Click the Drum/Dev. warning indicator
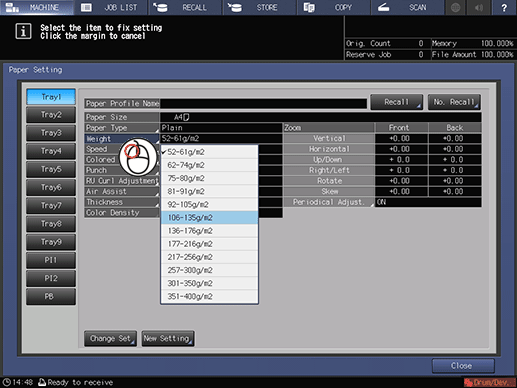Screen dimensions: 517x388 click(x=490, y=382)
